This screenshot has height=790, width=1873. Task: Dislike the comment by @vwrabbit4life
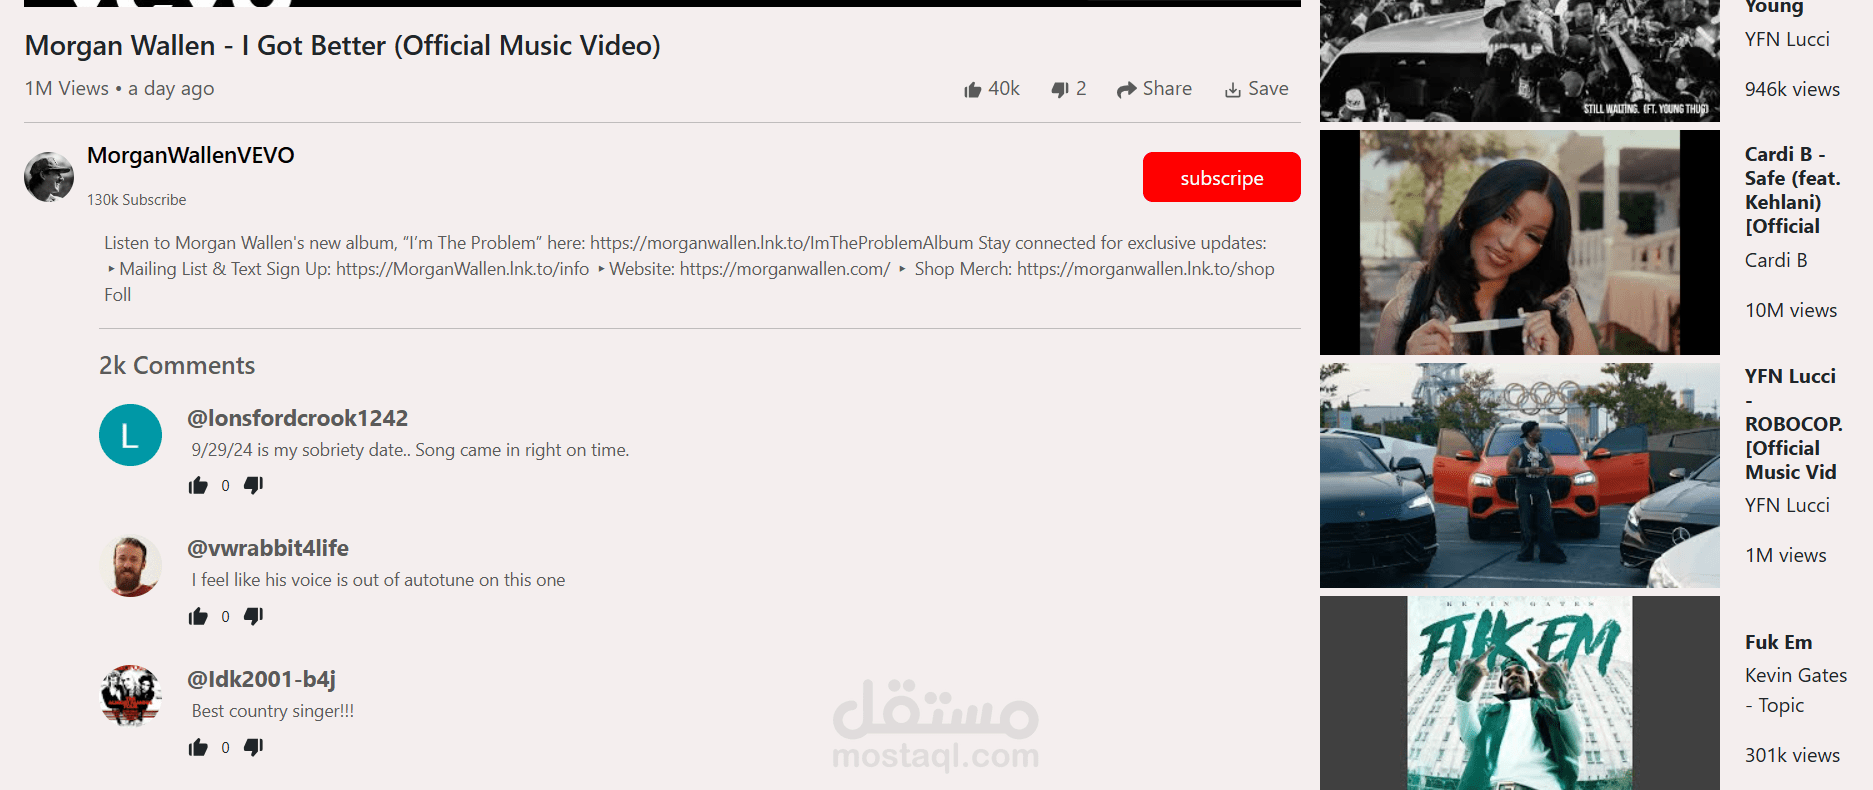pos(254,616)
